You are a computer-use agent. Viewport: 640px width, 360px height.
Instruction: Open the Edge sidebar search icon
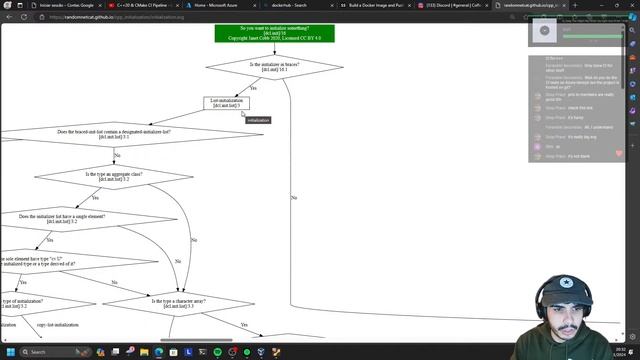632,30
